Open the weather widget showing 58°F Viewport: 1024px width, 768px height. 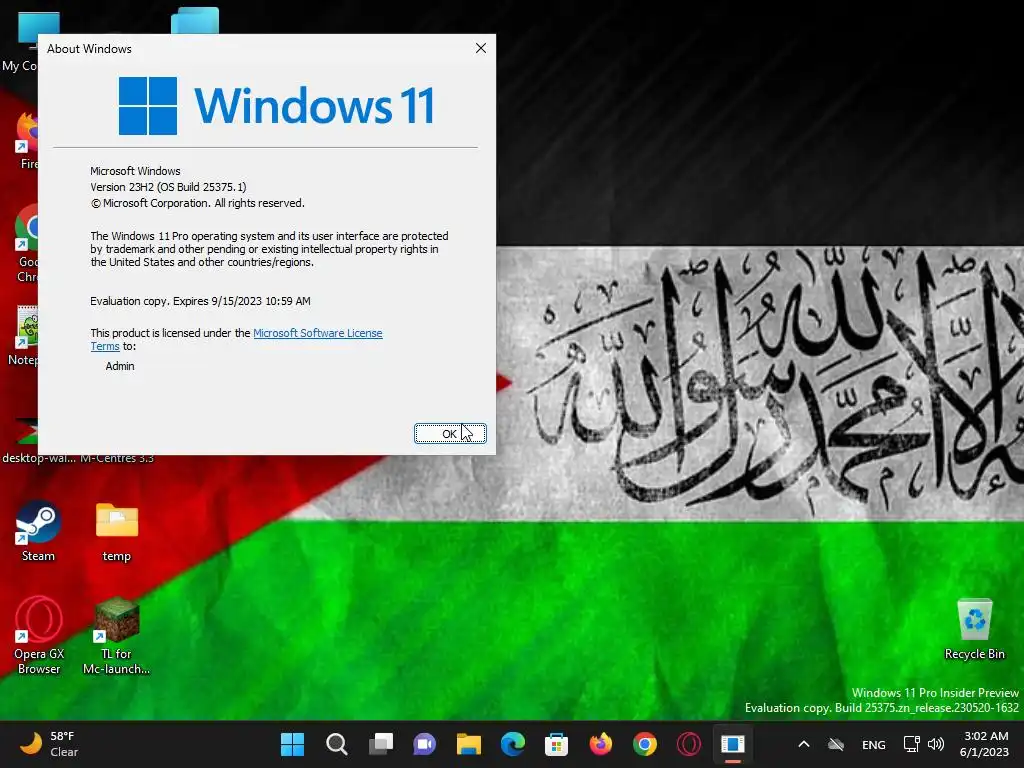coord(49,744)
